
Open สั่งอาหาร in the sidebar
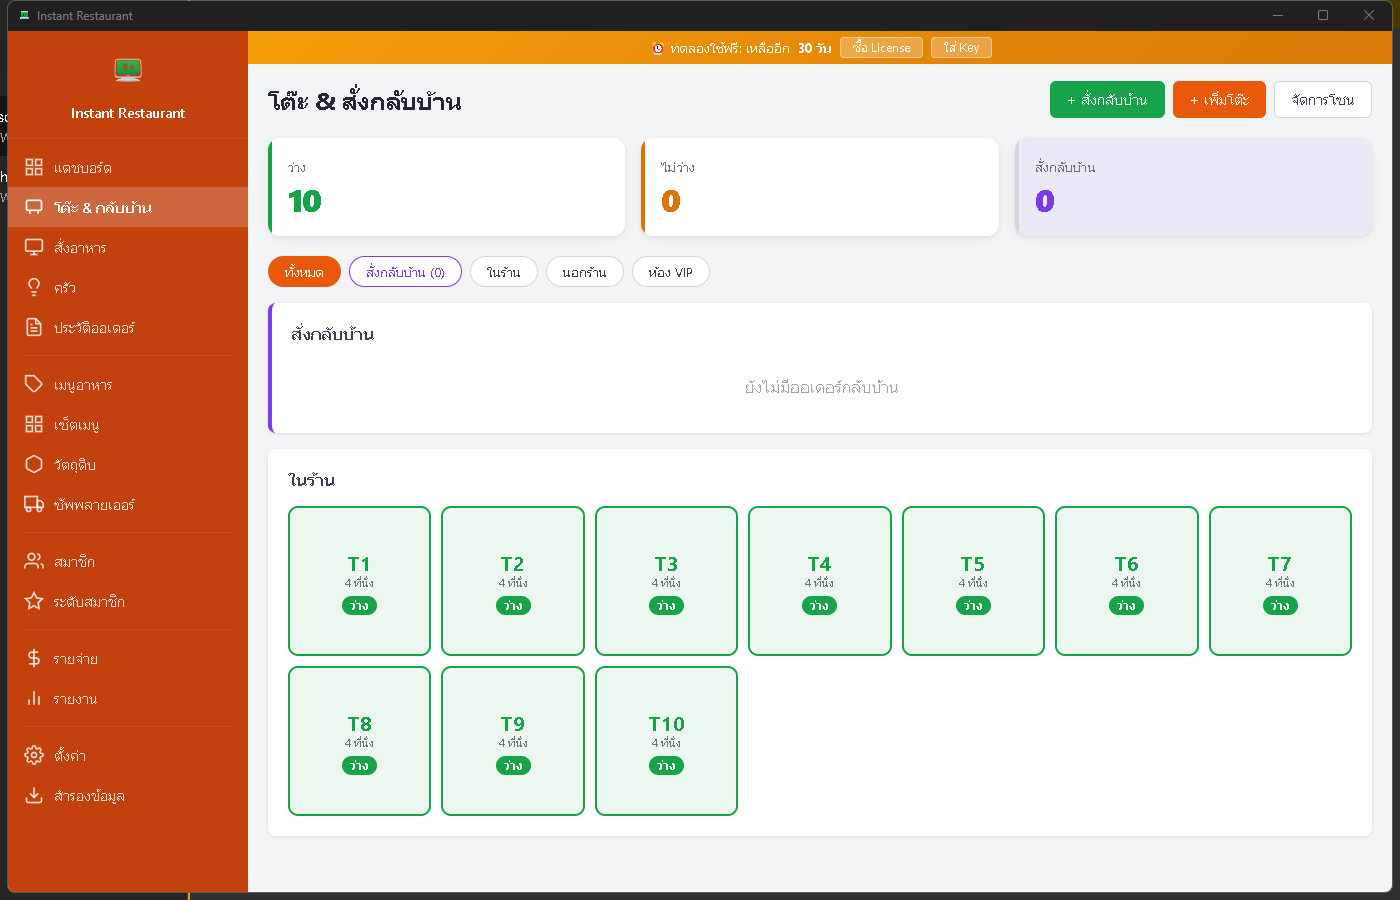pyautogui.click(x=80, y=247)
